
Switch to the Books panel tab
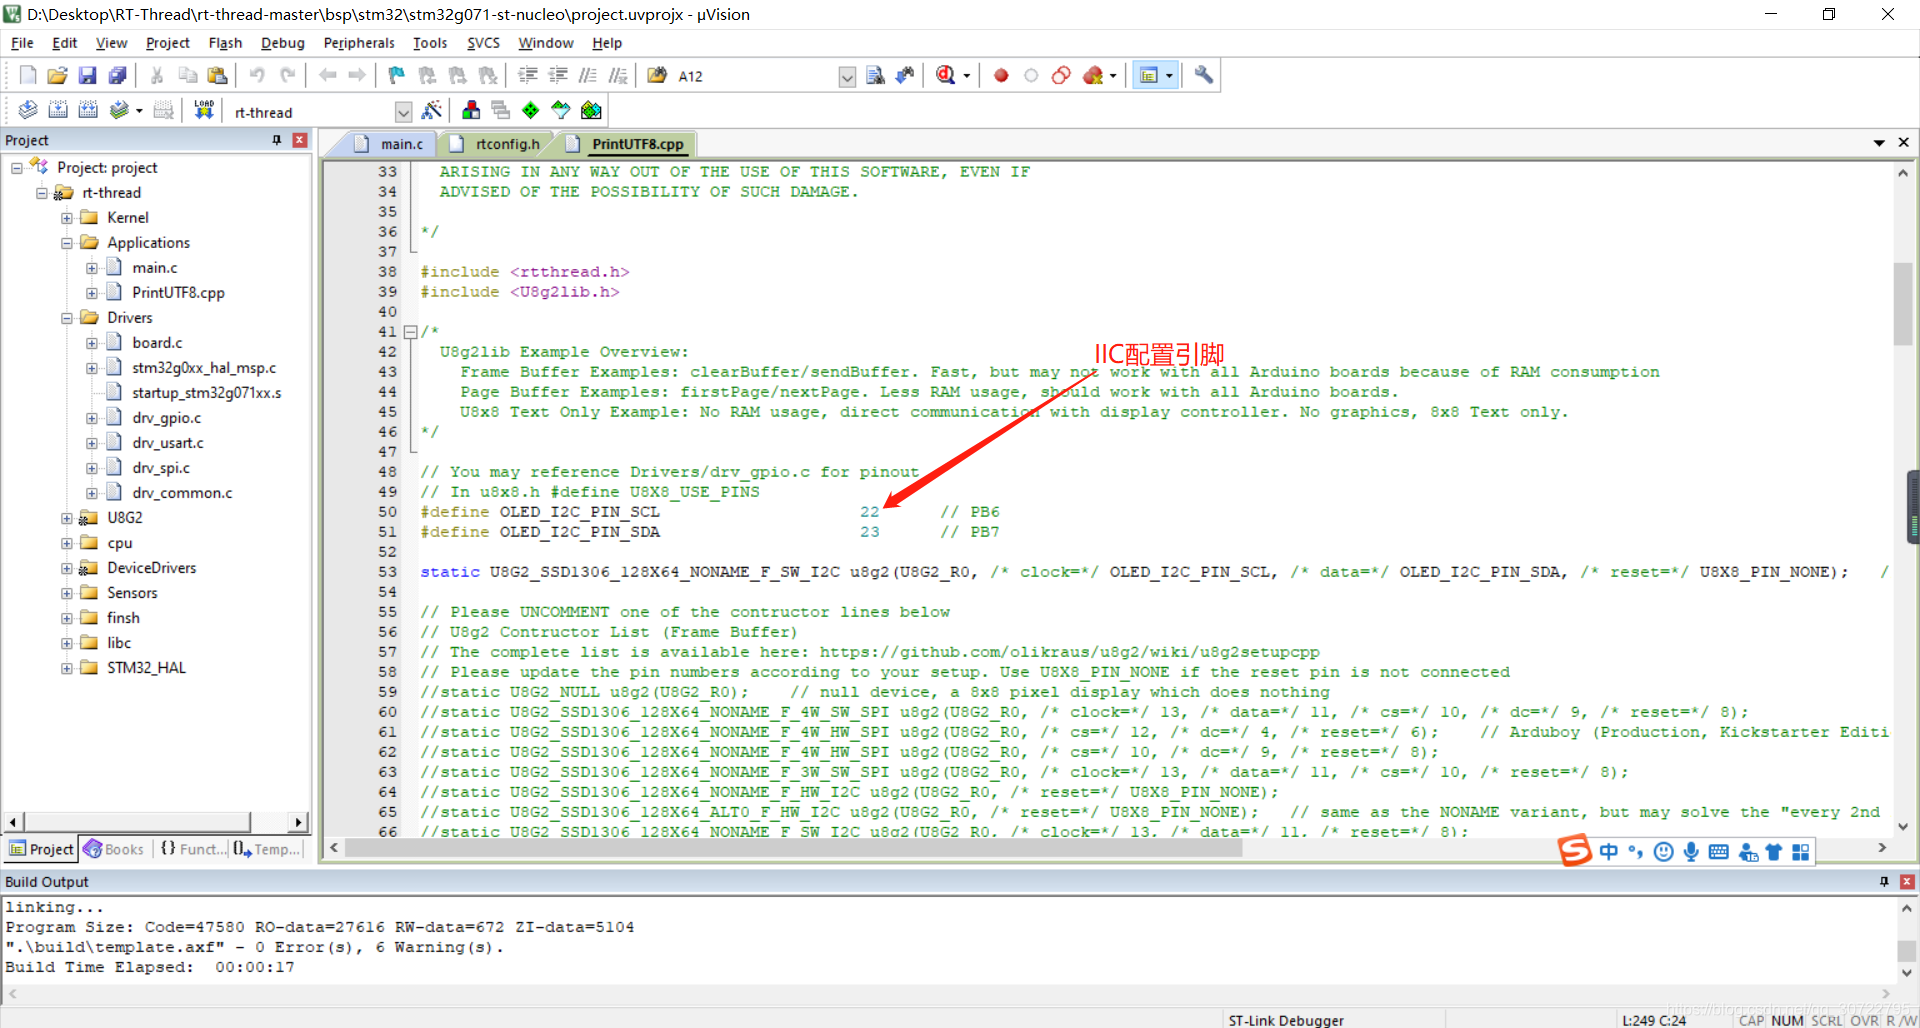pos(114,849)
